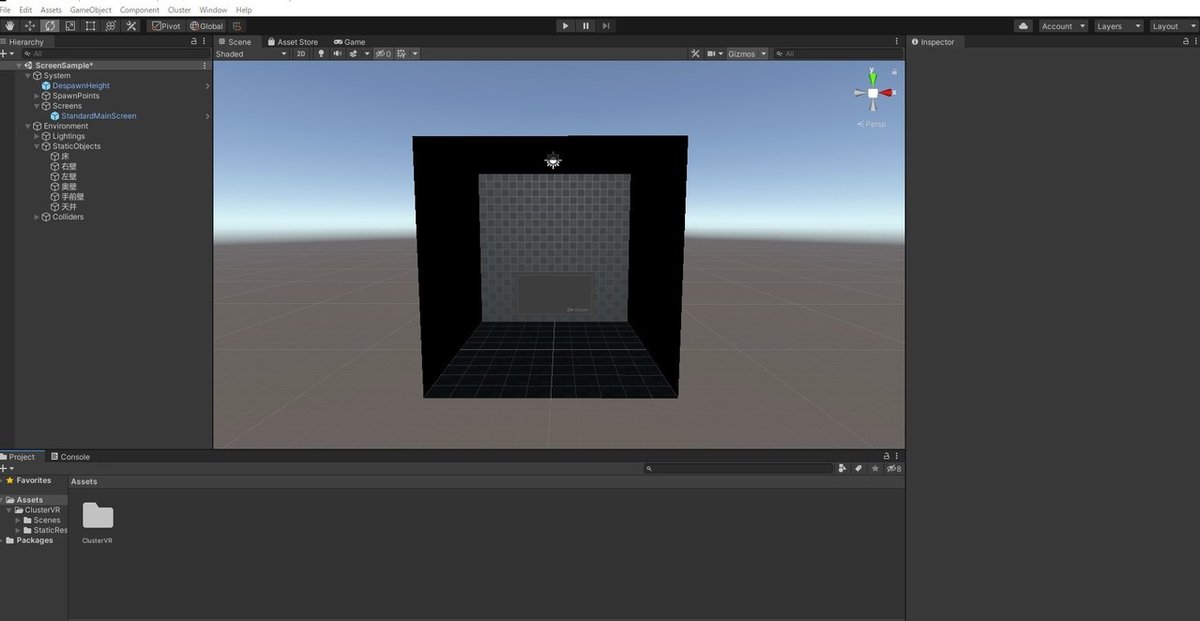This screenshot has height=621, width=1200.
Task: Switch to the Game tab
Action: [x=350, y=42]
